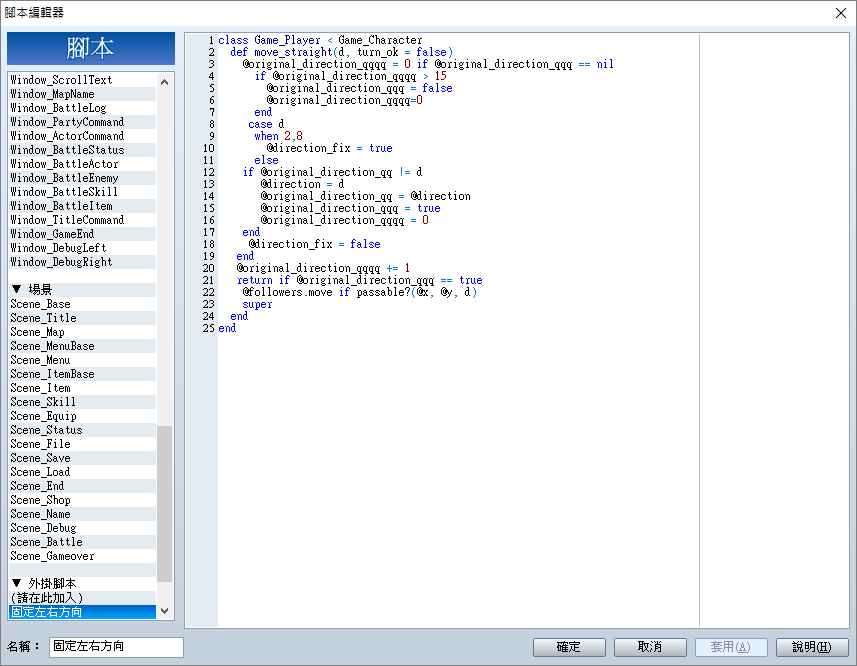Select Window_BattleLog script
Image resolution: width=857 pixels, height=666 pixels.
tap(83, 108)
